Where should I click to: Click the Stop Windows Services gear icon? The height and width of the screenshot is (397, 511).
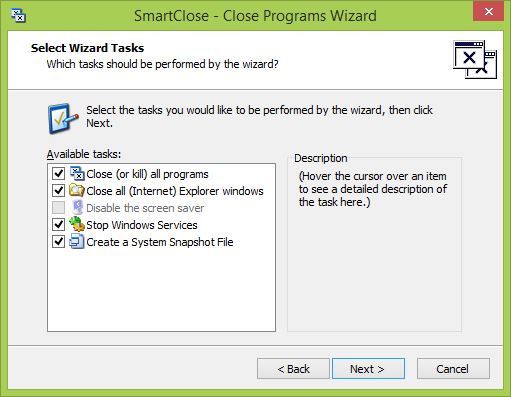[x=77, y=224]
